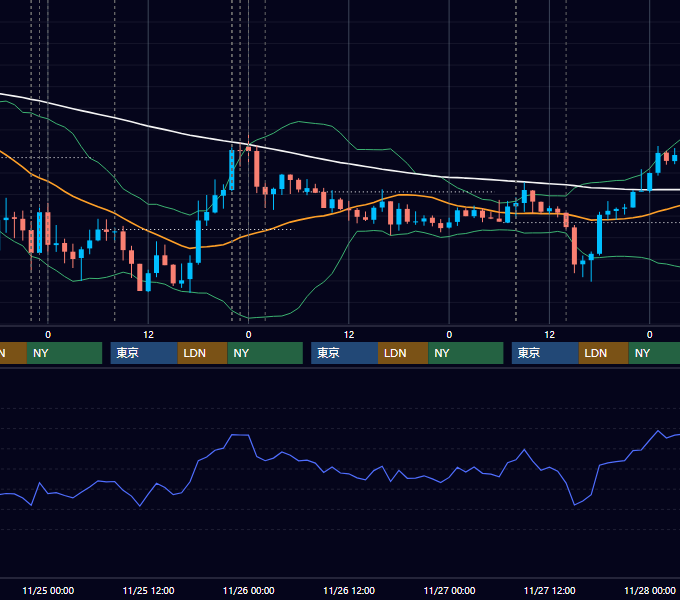This screenshot has height=600, width=680.
Task: Click the hour label 0 above 11/27 00:00
Action: 449,335
